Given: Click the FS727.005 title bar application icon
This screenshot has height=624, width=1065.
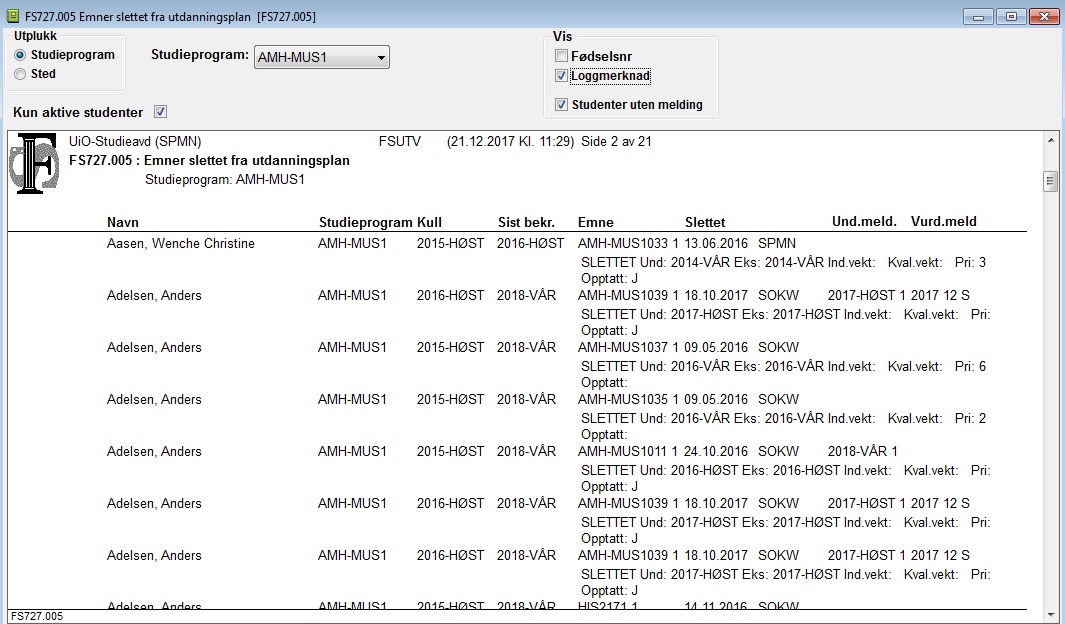Looking at the screenshot, I should [12, 16].
